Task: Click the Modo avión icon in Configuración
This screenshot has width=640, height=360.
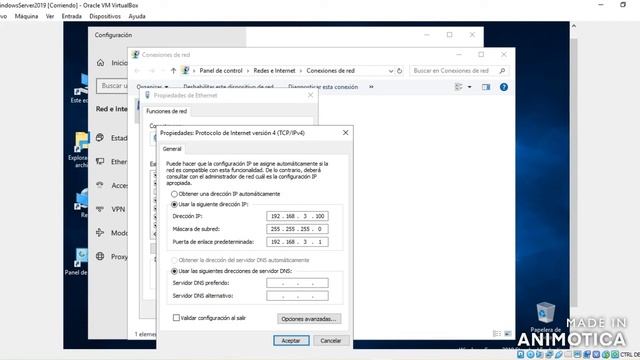Action: click(100, 233)
